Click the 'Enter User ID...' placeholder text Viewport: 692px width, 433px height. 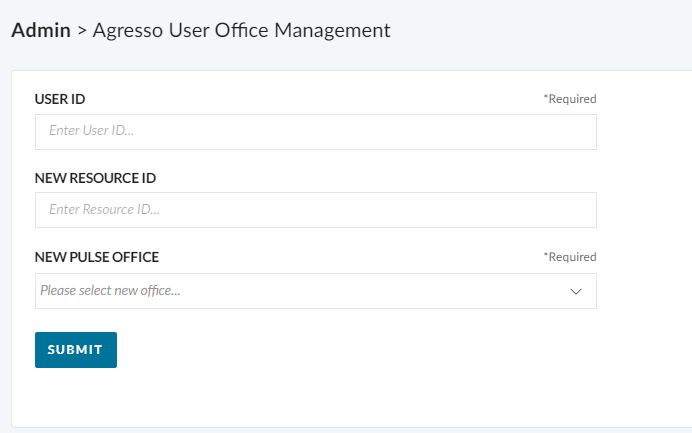91,131
